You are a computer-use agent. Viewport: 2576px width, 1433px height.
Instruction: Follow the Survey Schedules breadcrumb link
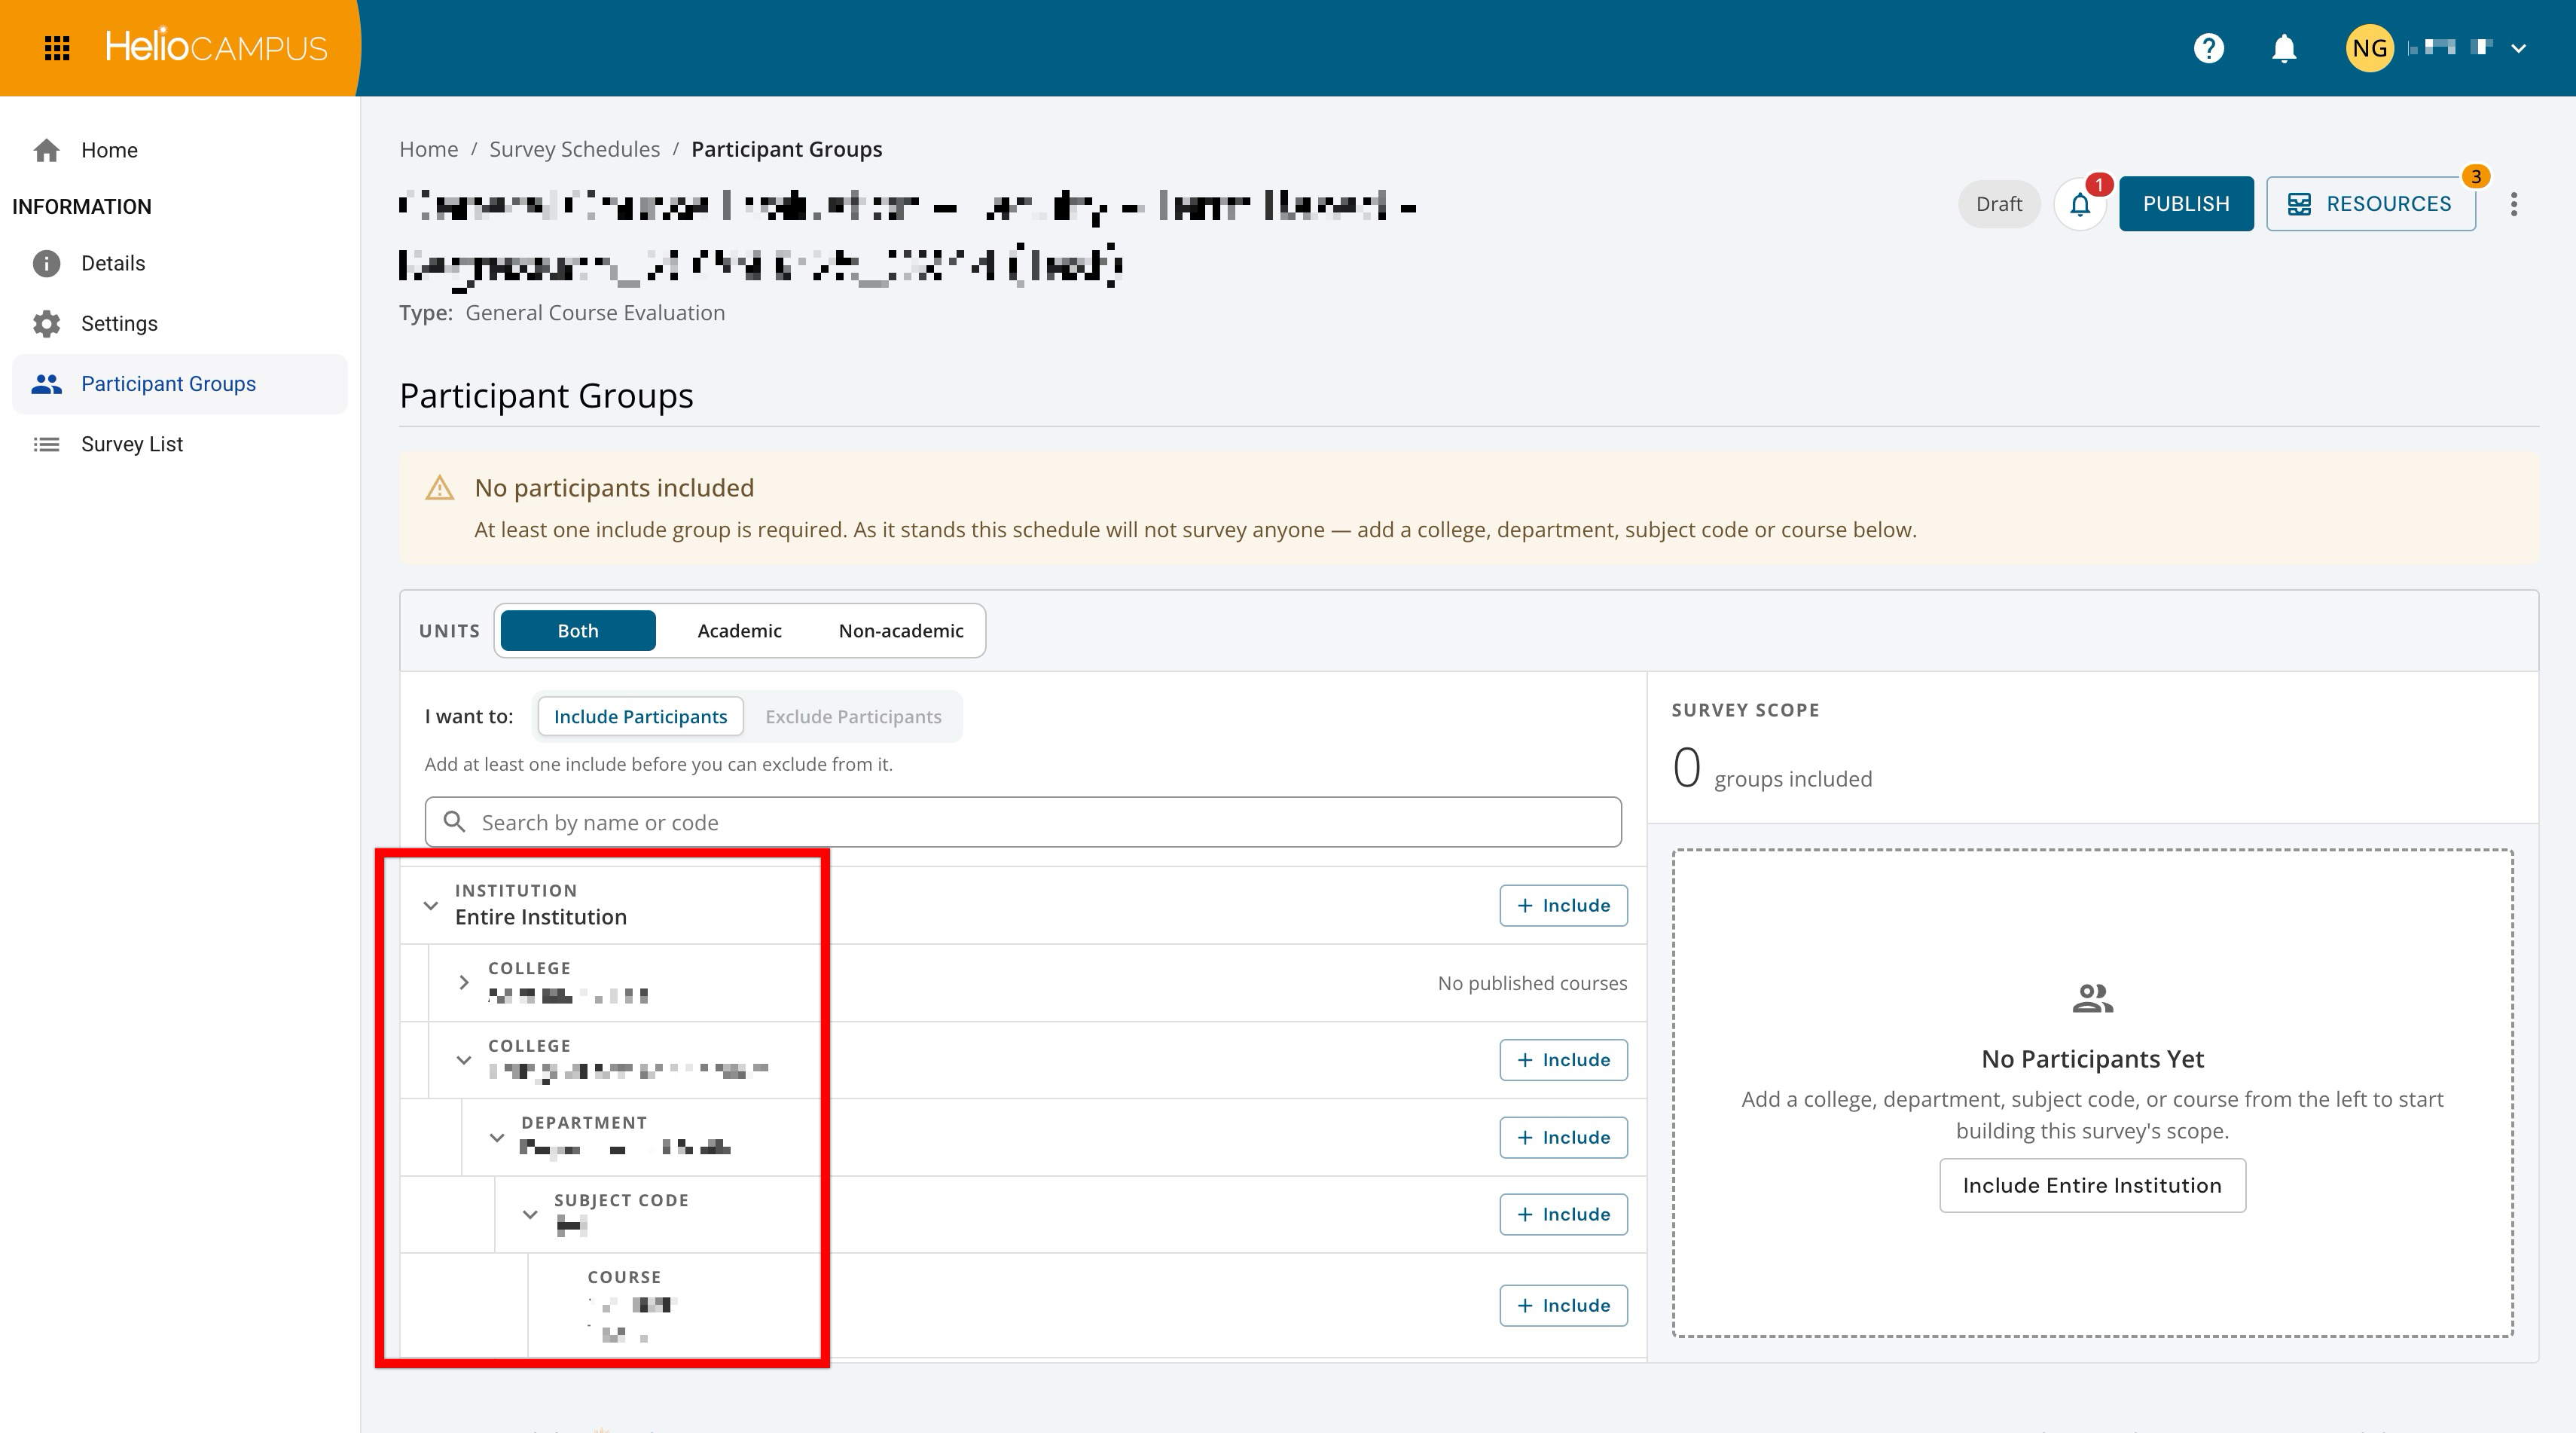click(x=574, y=149)
